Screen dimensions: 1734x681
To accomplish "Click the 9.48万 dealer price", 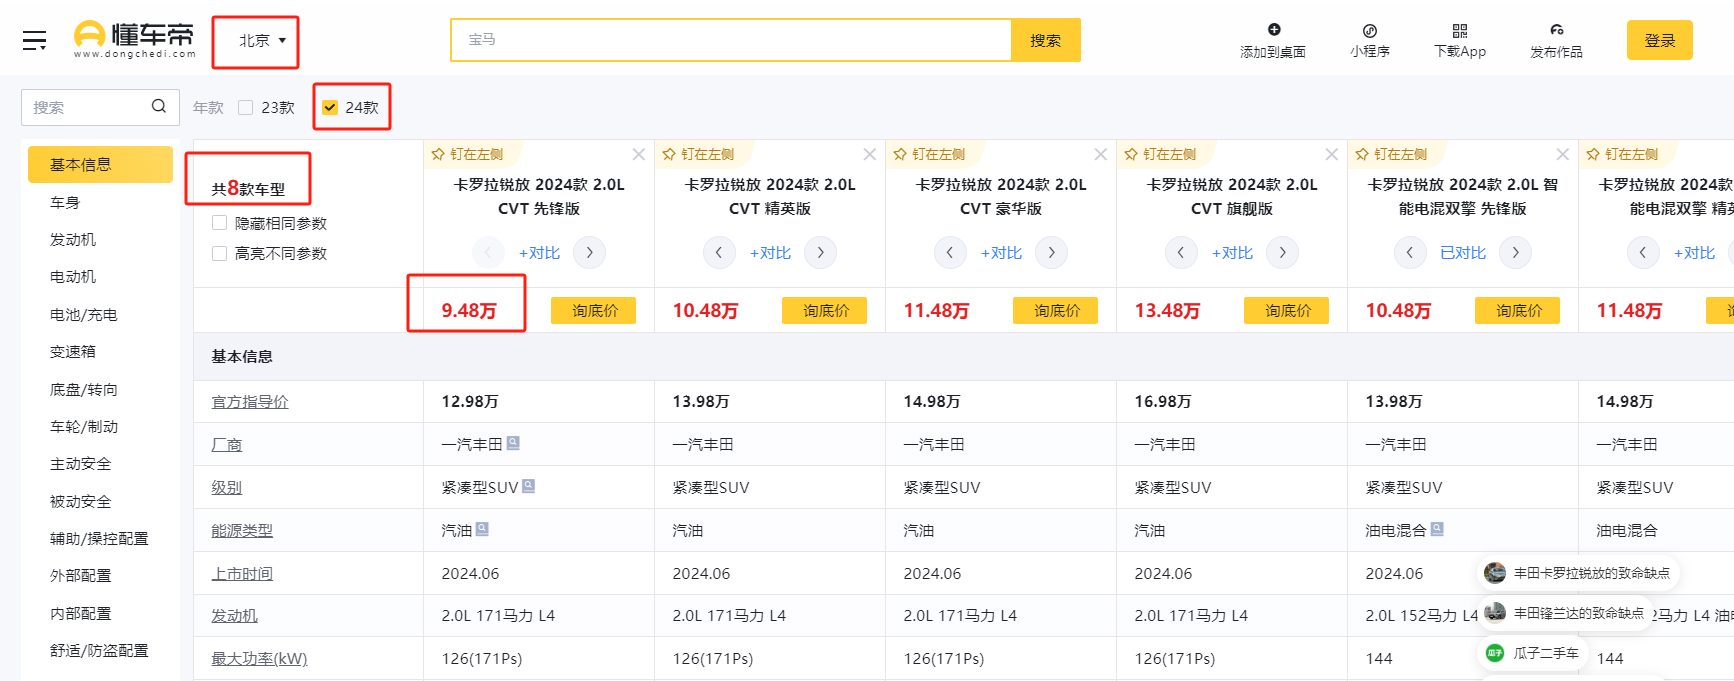I will [469, 311].
